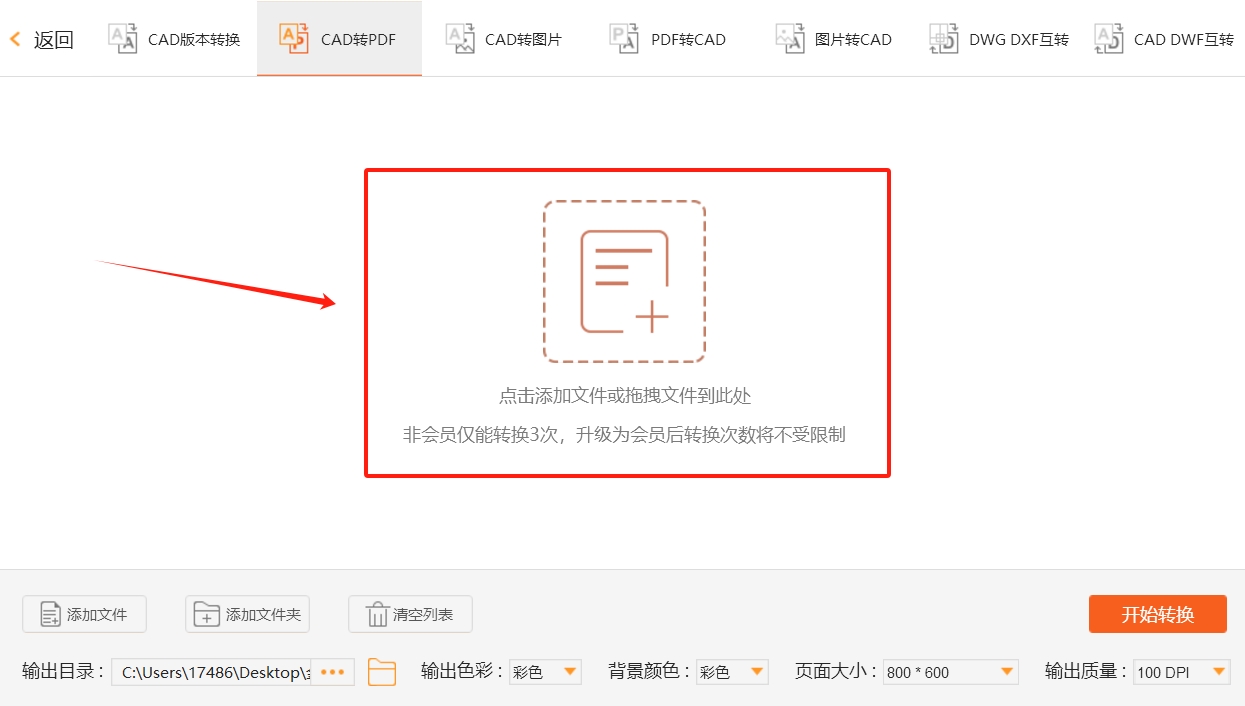The height and width of the screenshot is (706, 1245).
Task: Click the 添加文件 button
Action: pyautogui.click(x=84, y=614)
